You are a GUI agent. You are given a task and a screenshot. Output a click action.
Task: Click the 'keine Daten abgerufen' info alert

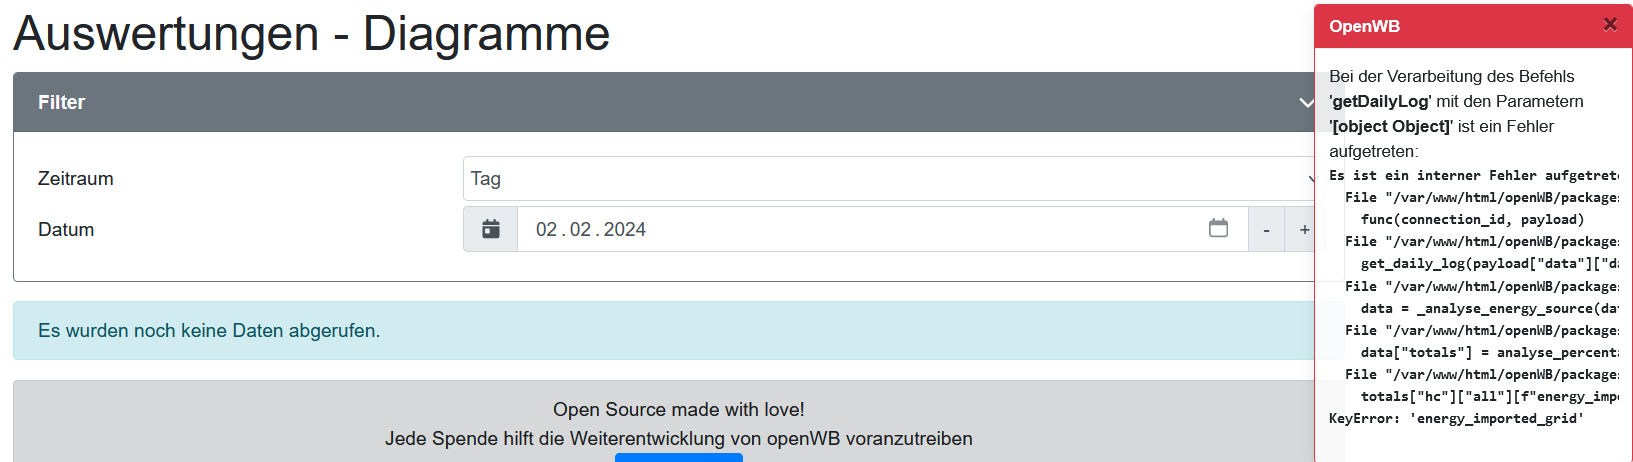(x=209, y=331)
